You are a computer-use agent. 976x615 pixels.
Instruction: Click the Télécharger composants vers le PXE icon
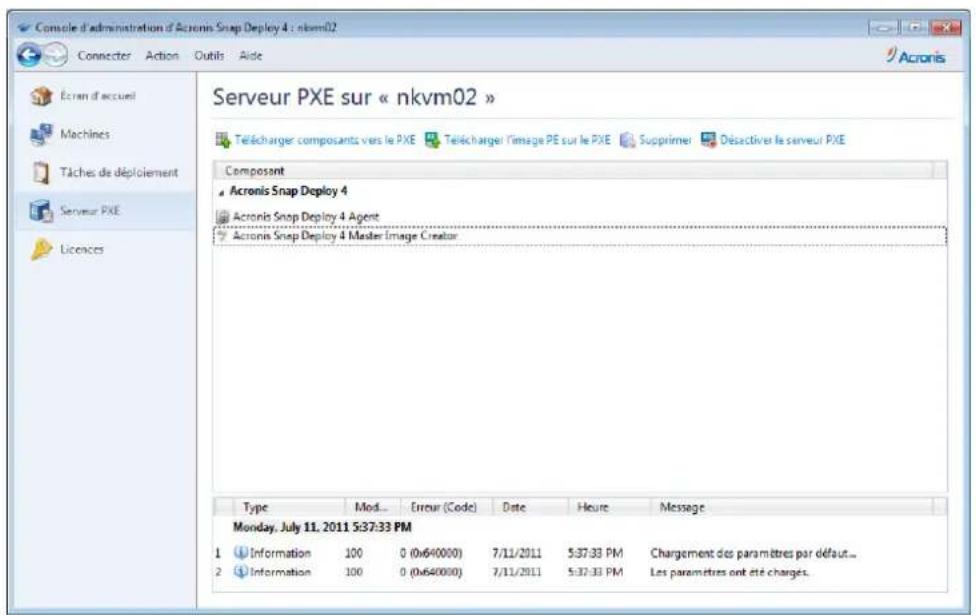pos(223,140)
